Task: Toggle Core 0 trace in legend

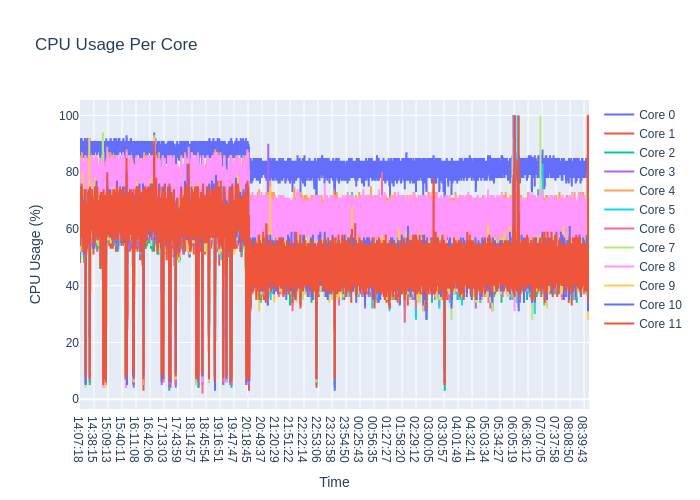Action: tap(654, 115)
